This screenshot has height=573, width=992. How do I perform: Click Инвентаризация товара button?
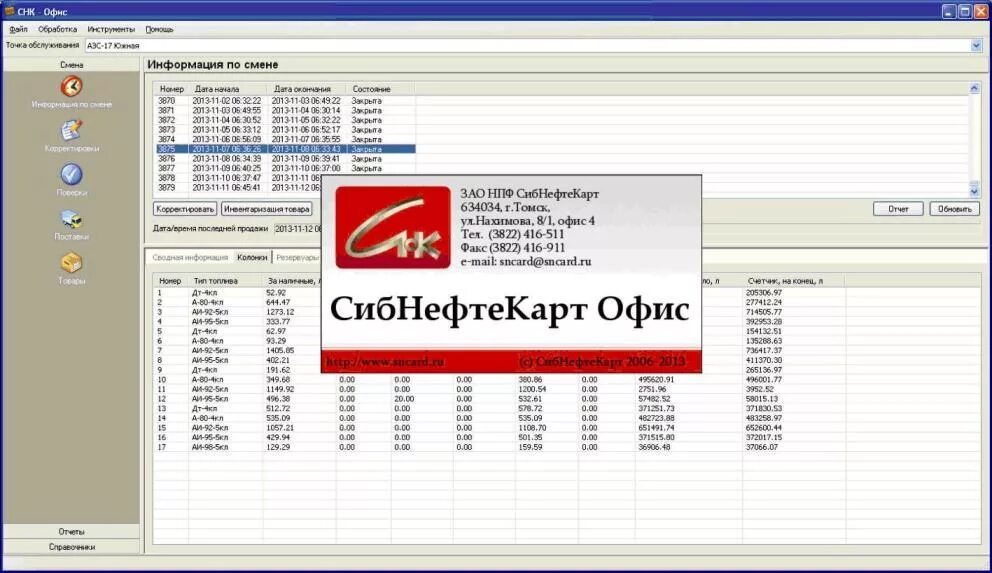point(266,209)
